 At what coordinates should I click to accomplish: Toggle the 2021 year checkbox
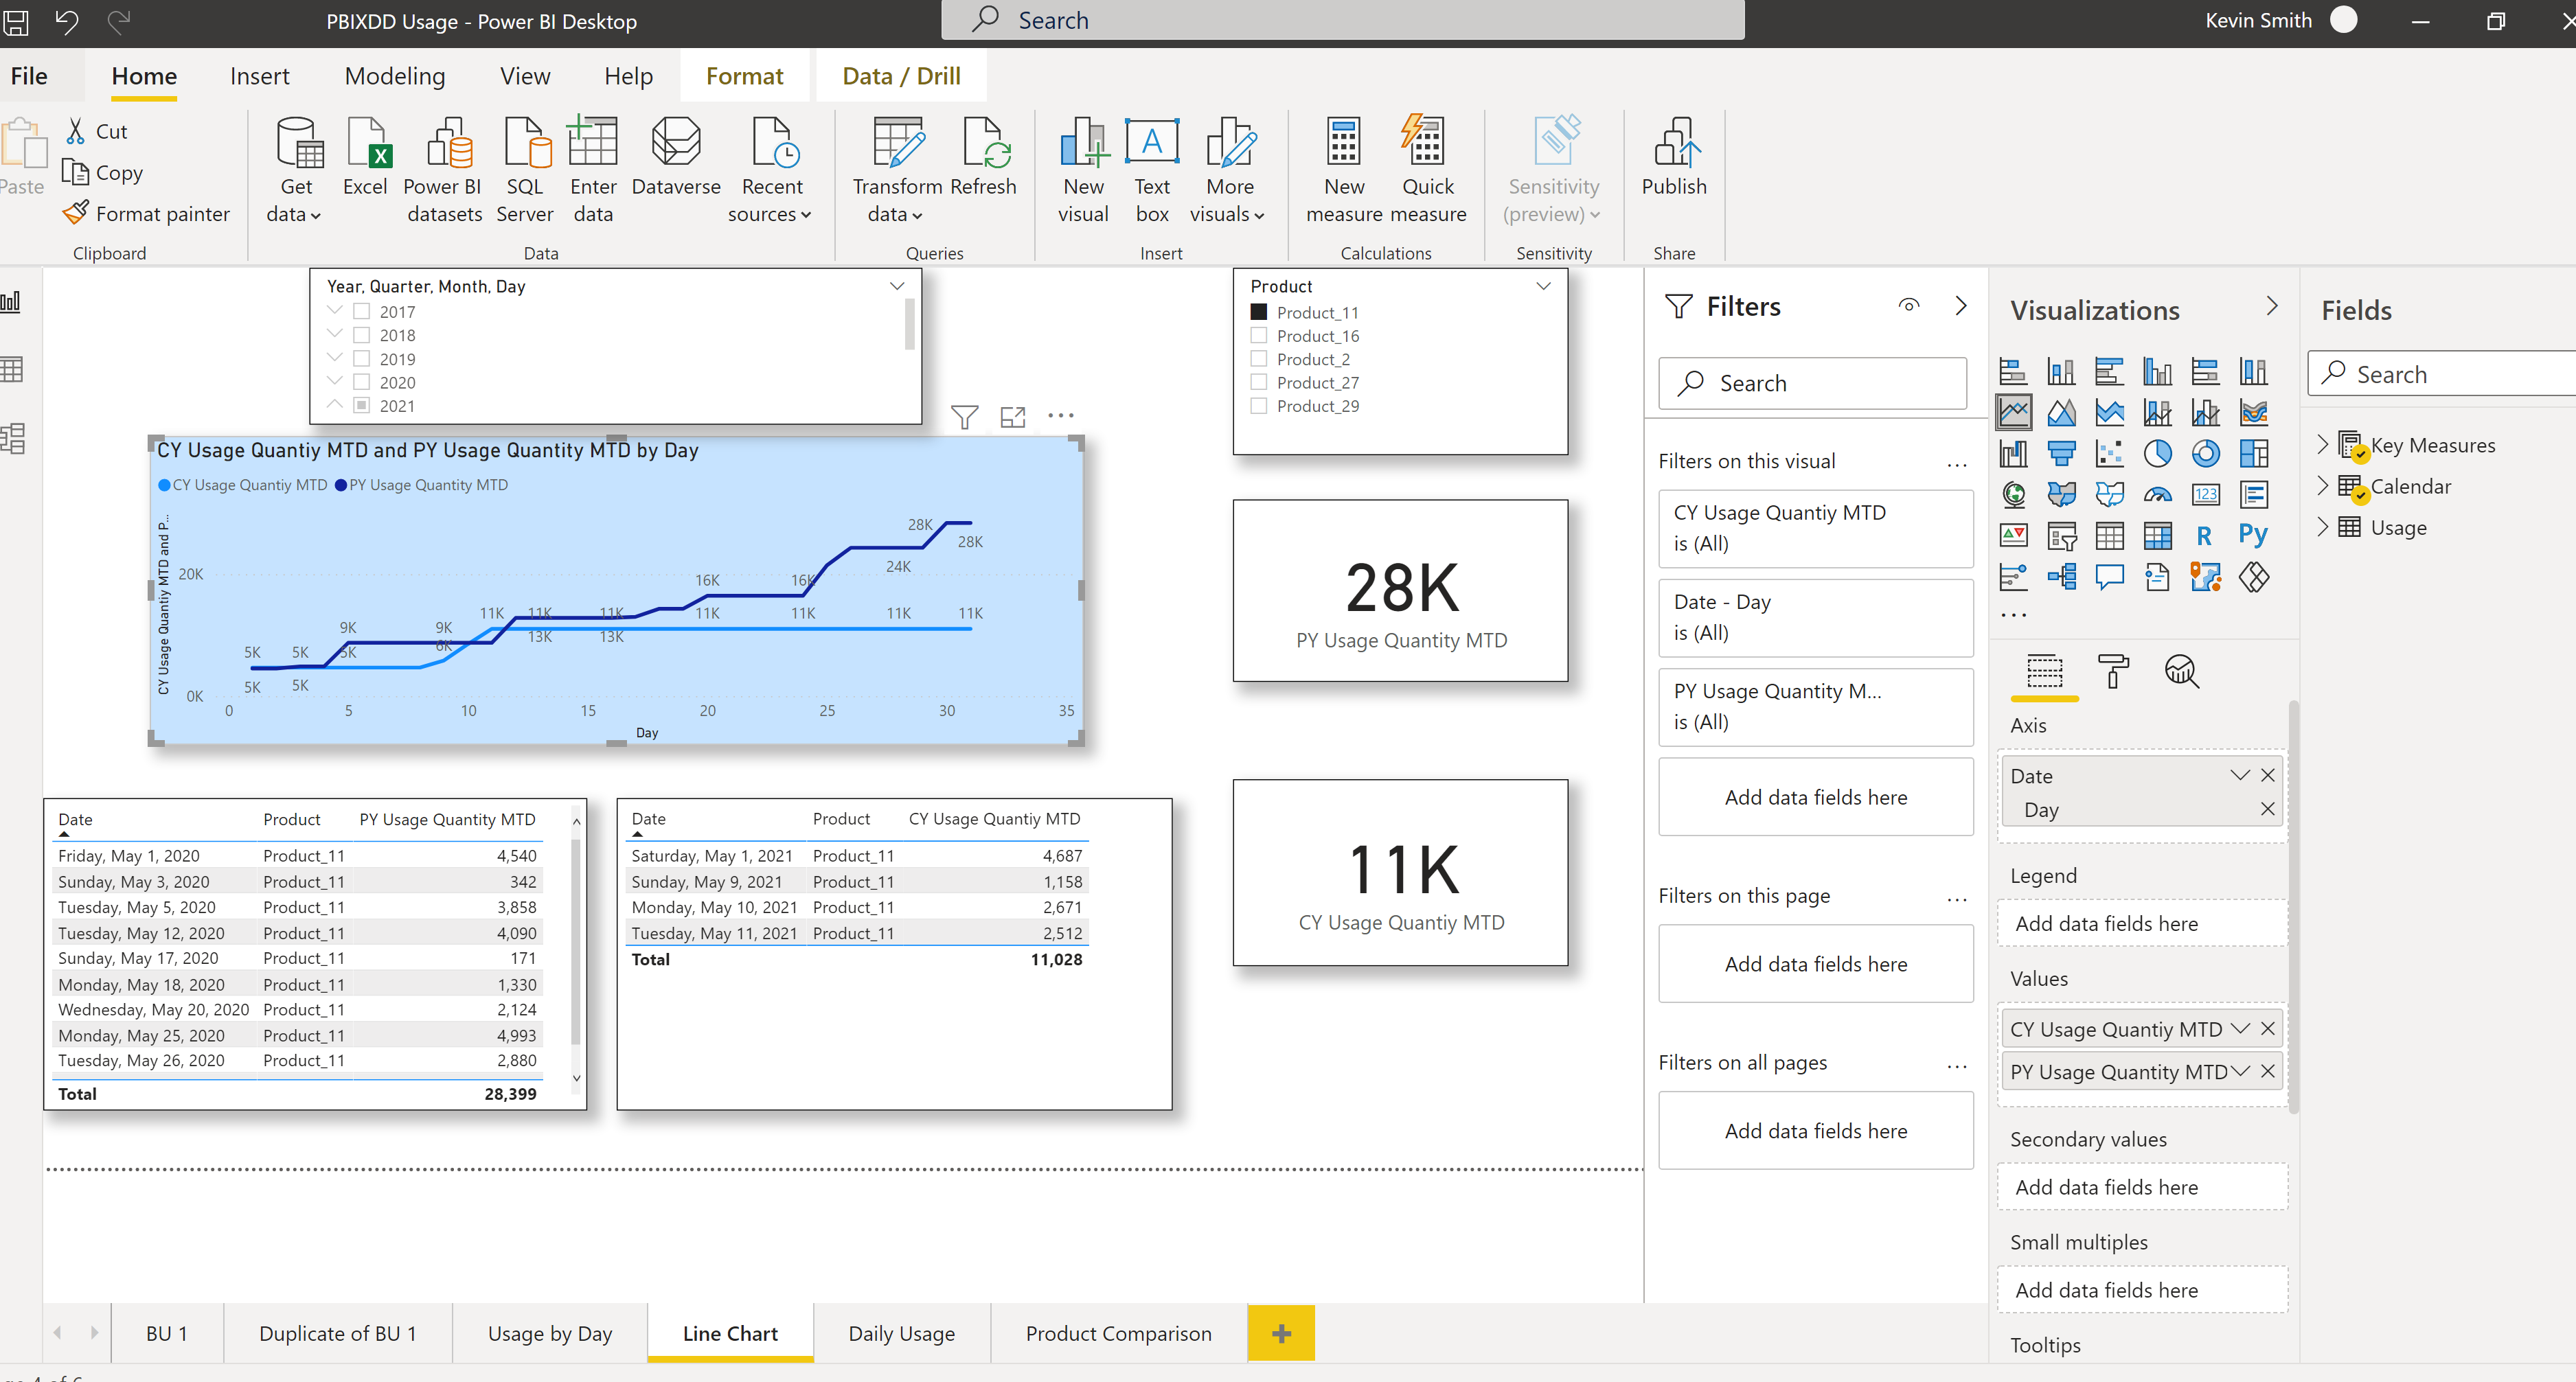coord(362,406)
